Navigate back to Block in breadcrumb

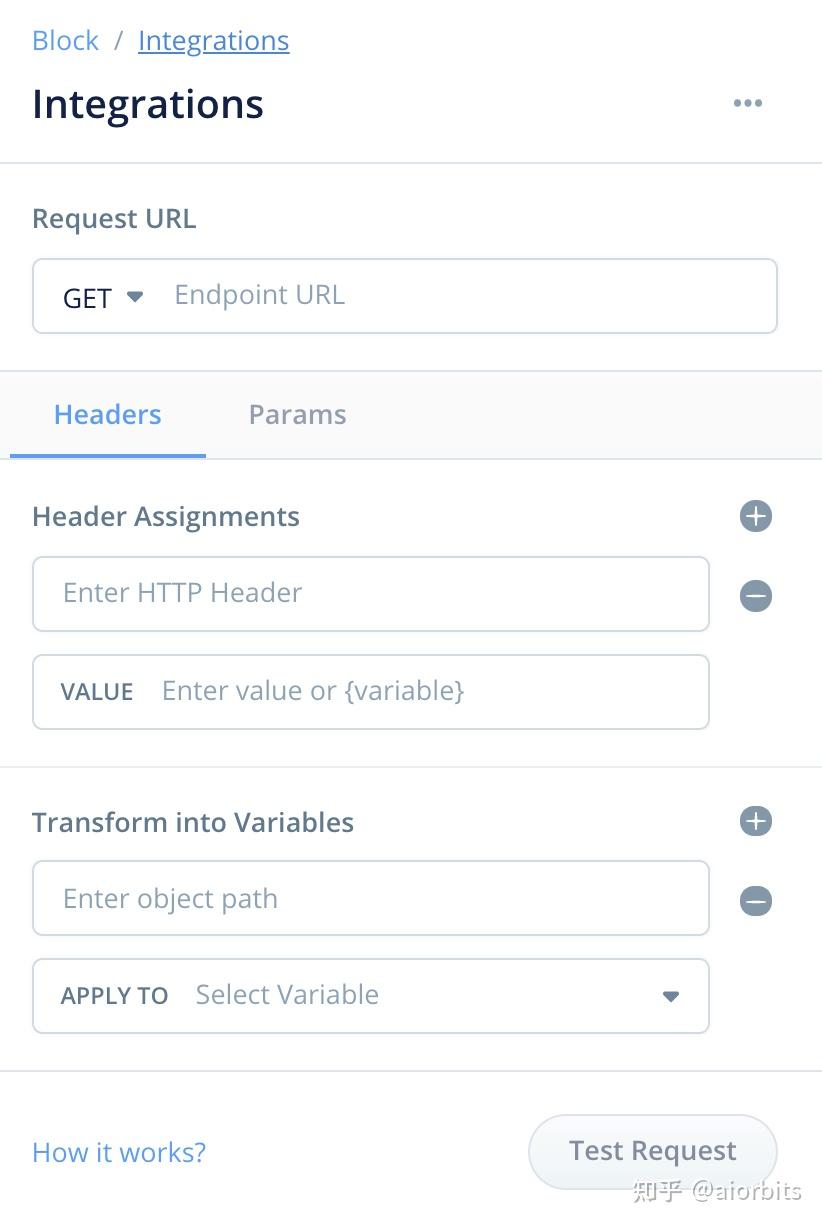[65, 41]
